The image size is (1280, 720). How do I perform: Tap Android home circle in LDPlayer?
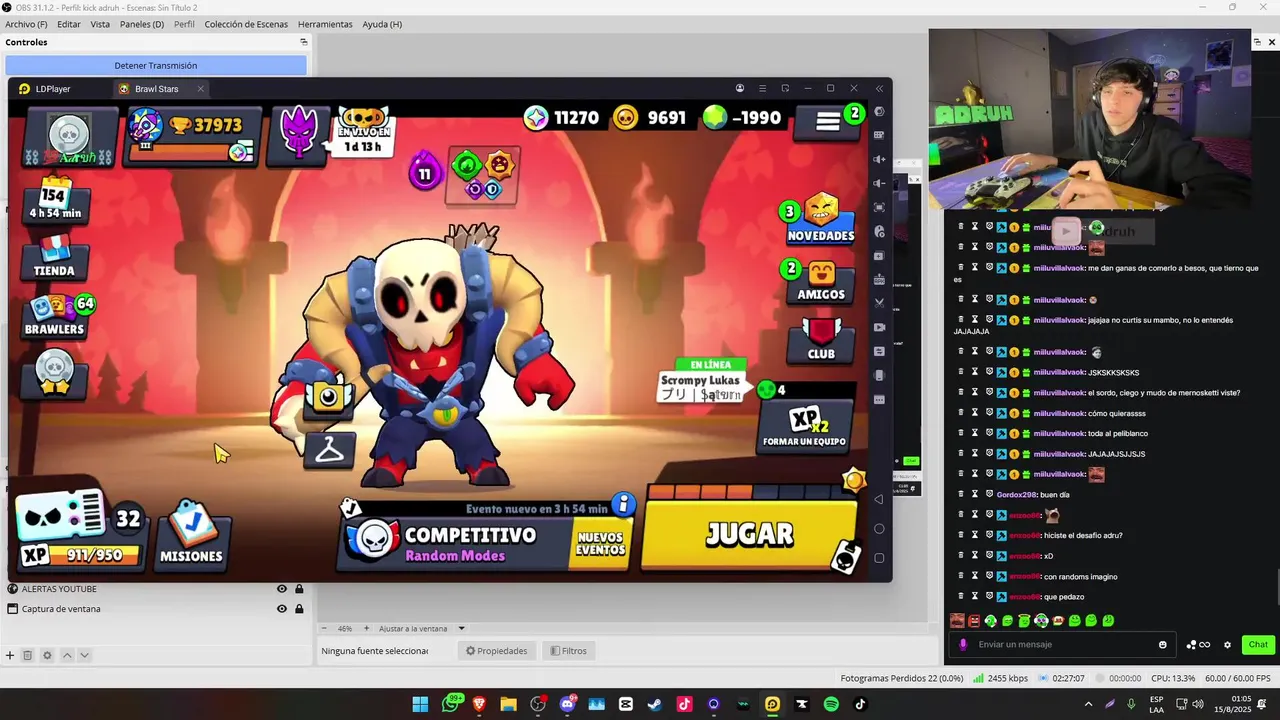(x=879, y=529)
